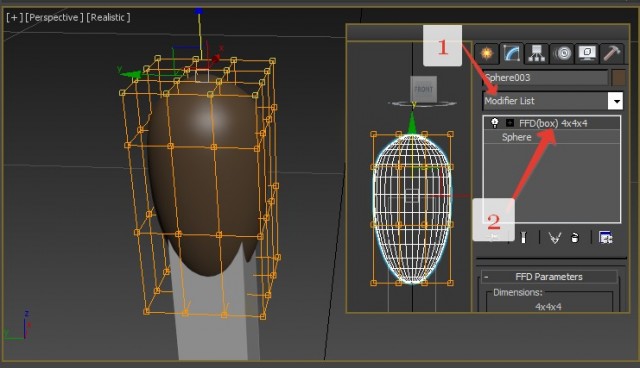Open the [Realistic] shading menu
The width and height of the screenshot is (640, 368).
tap(109, 17)
